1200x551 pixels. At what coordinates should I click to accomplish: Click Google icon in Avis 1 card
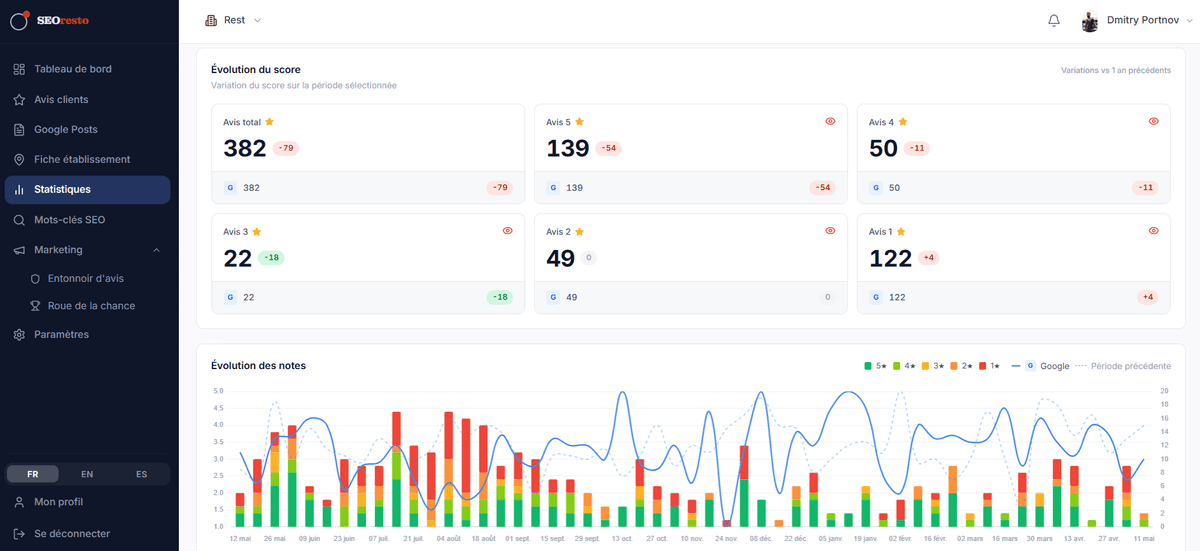coord(876,297)
